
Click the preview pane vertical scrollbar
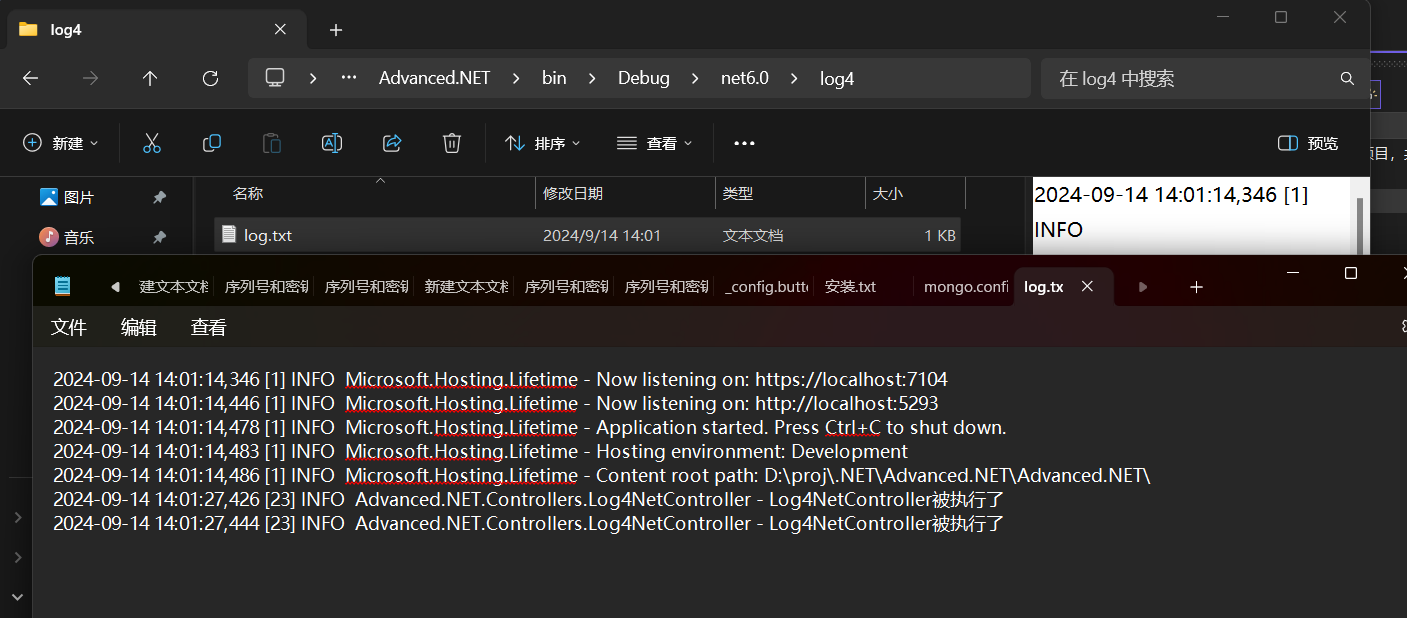click(x=1359, y=227)
